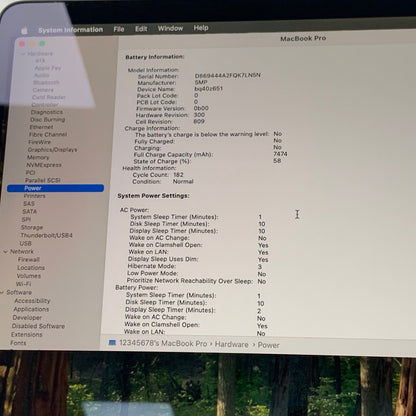This screenshot has width=416, height=416.
Task: Click 12345678's MacBook Pro in path bar
Action: pos(163,343)
